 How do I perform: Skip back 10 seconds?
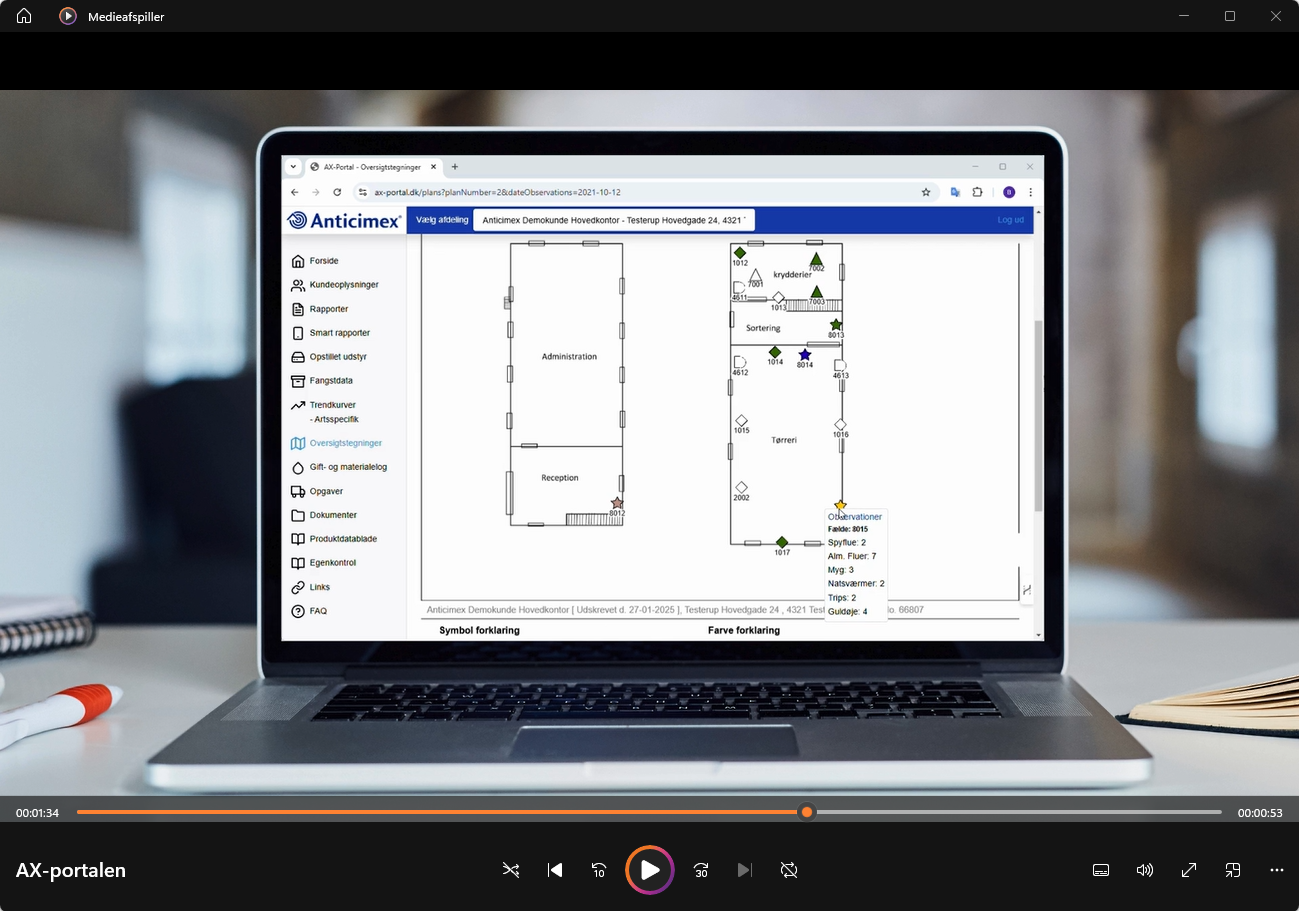(x=599, y=870)
